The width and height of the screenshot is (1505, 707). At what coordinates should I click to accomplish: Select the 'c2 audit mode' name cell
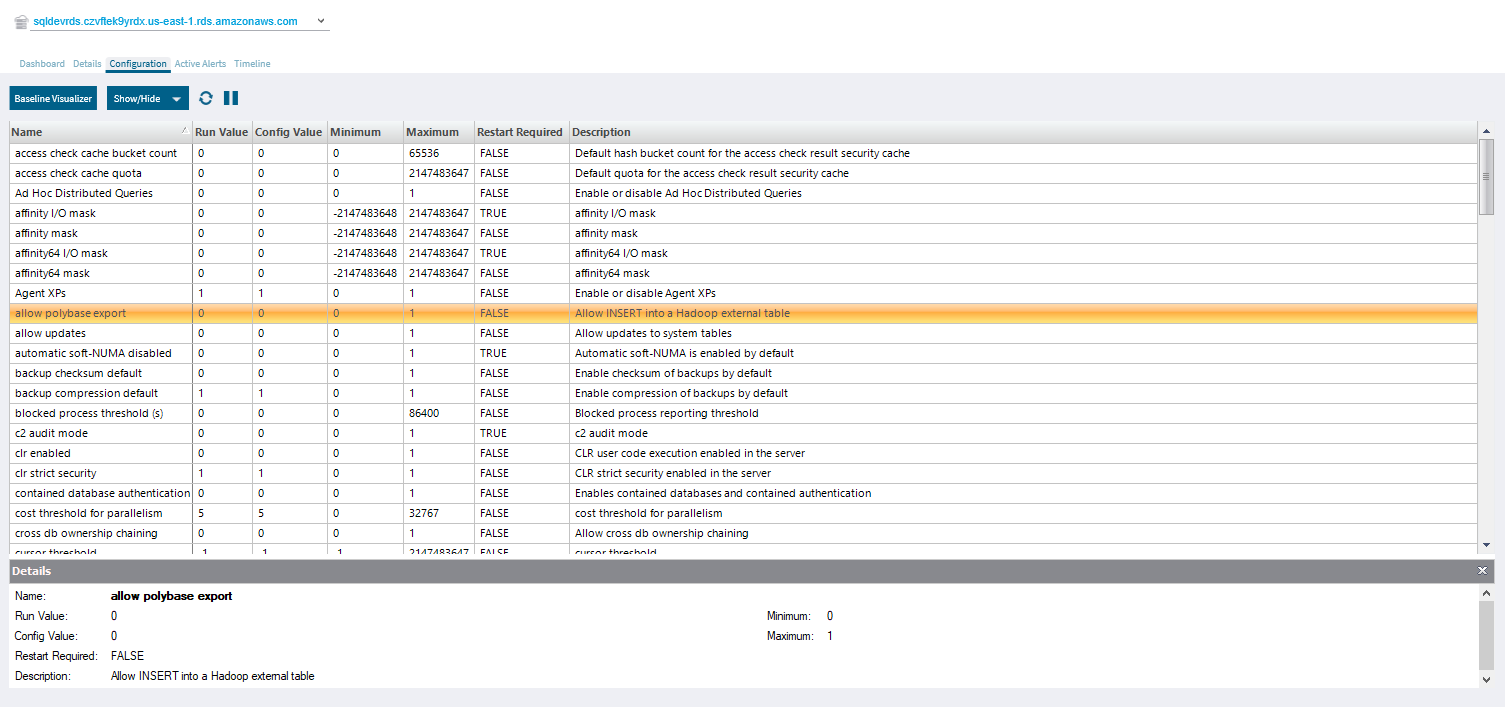click(x=101, y=433)
